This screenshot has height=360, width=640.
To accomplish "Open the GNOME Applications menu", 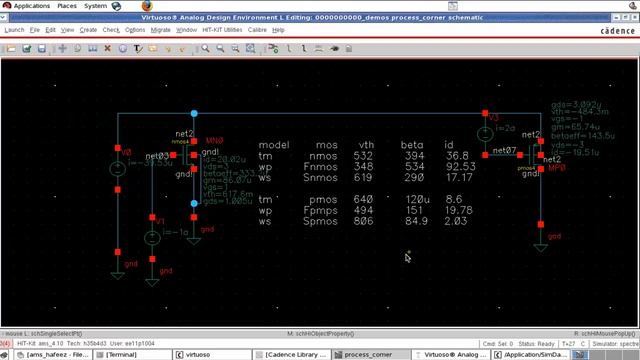I will point(27,6).
